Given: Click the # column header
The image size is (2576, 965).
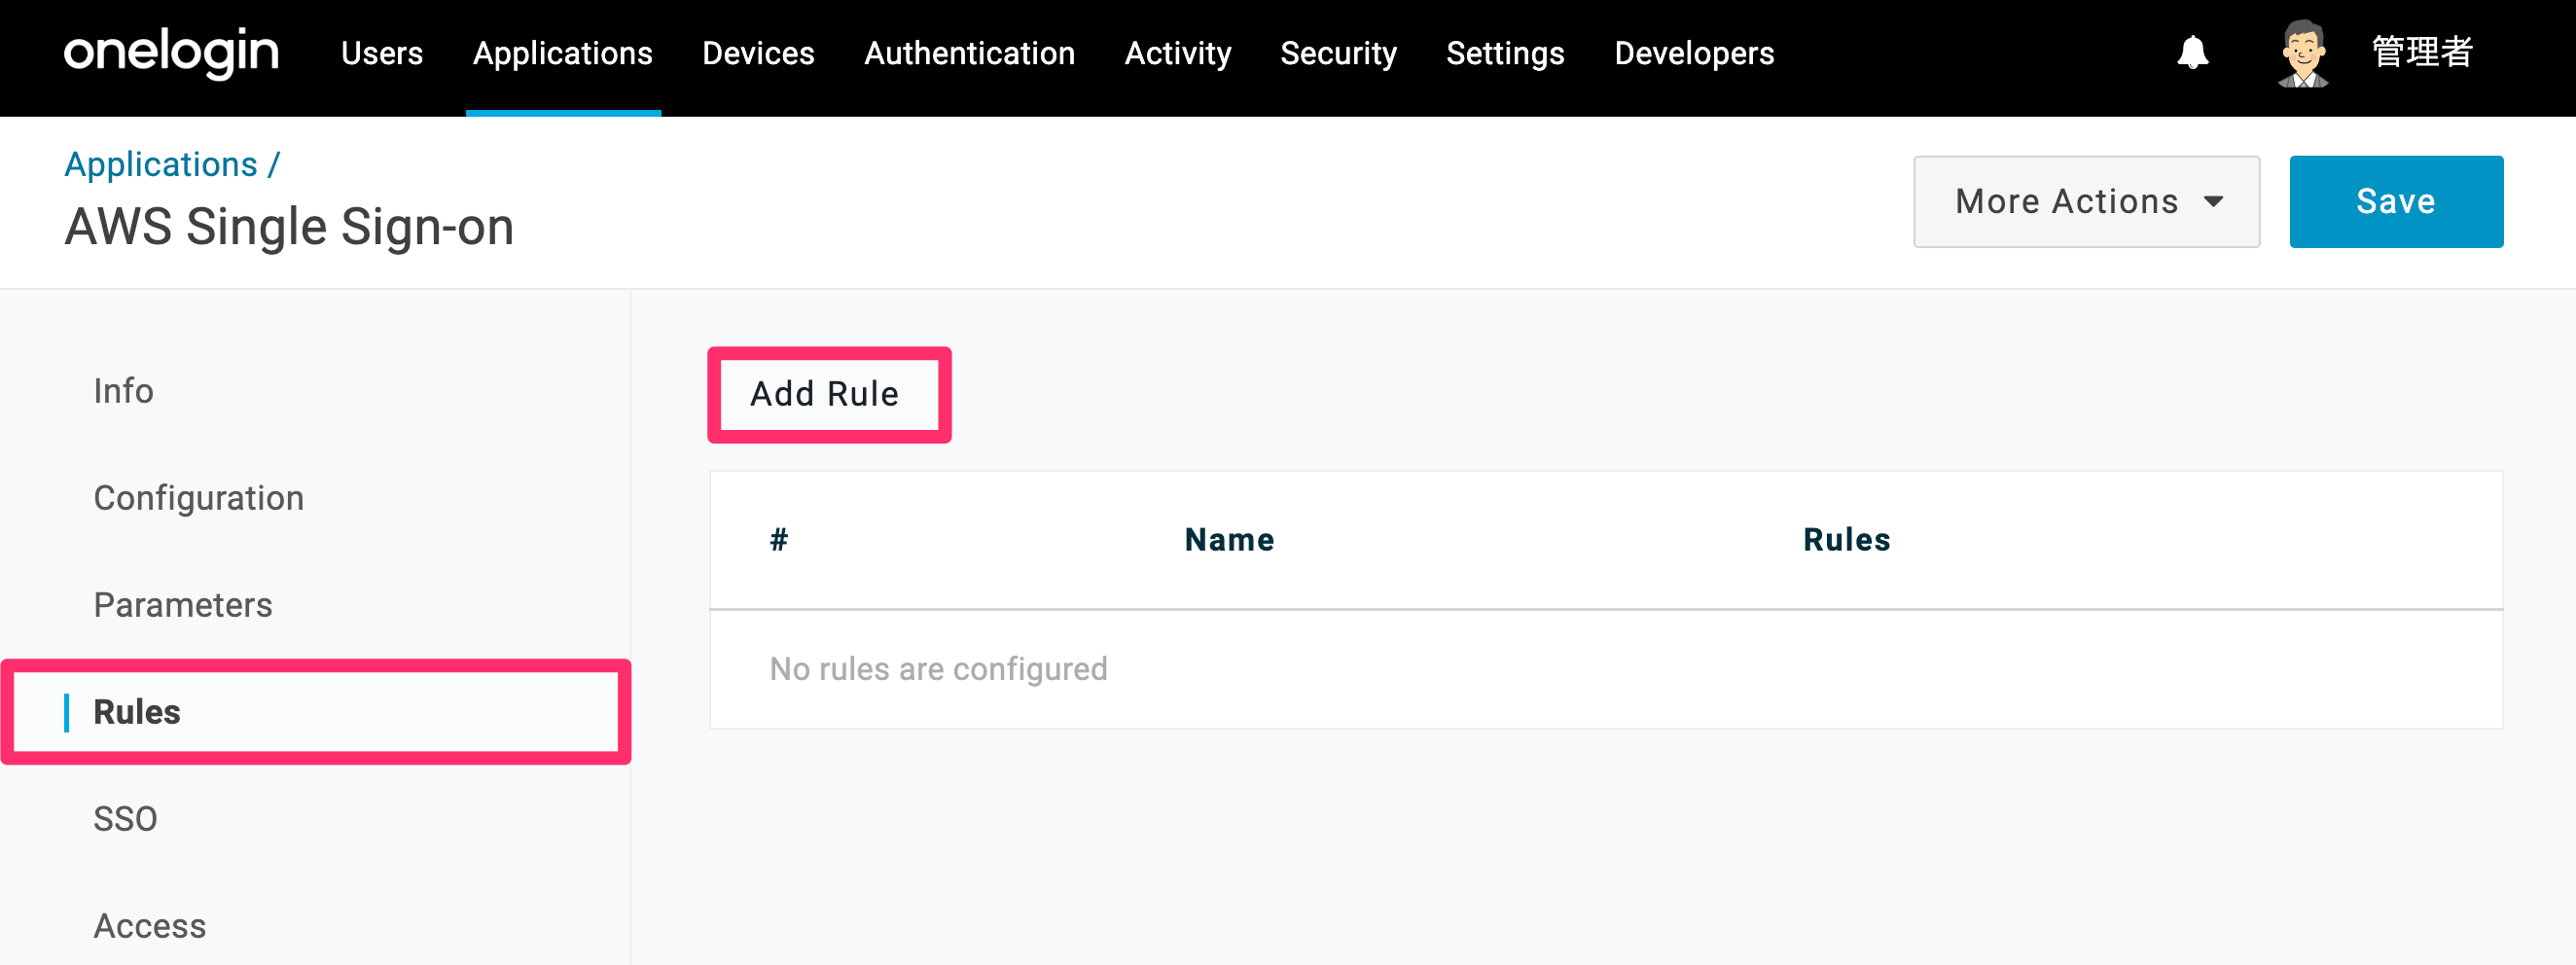Looking at the screenshot, I should tap(779, 540).
